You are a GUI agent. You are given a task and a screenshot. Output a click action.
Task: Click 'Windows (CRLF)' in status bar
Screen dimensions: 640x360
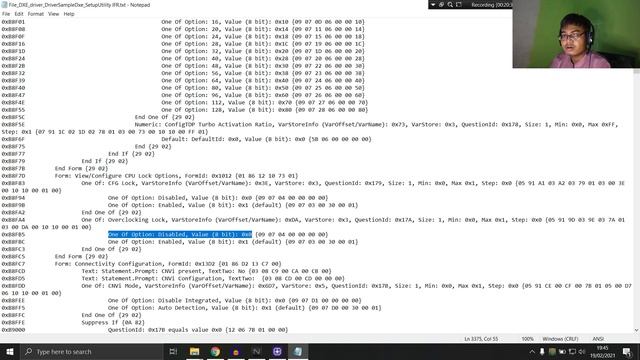(560, 339)
